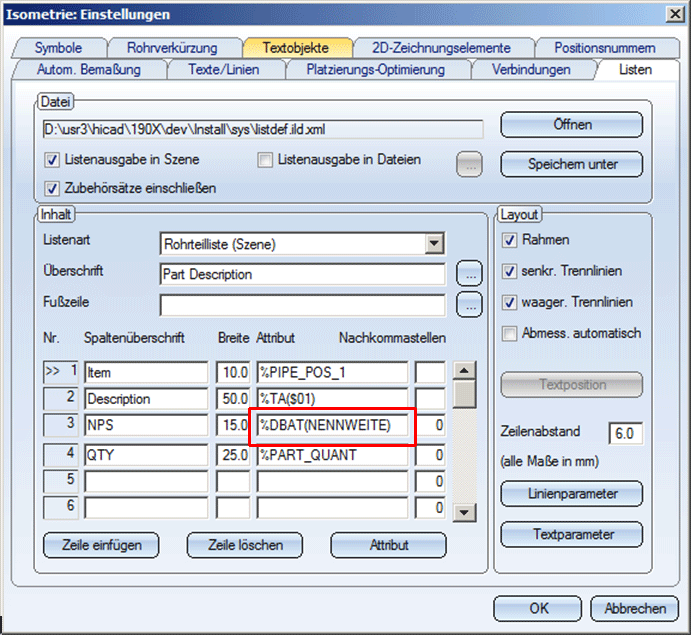The image size is (691, 635).
Task: Click the Zeile löschen button
Action: (245, 546)
